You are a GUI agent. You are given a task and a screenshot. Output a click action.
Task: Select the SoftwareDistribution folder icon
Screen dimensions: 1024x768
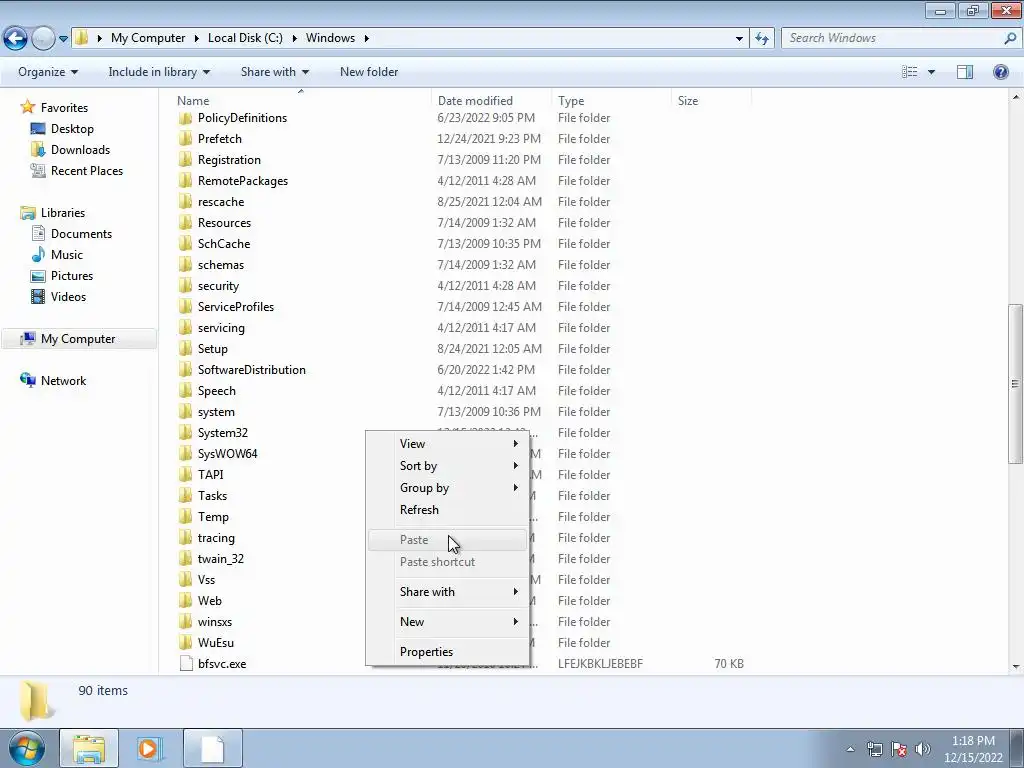[x=185, y=370]
